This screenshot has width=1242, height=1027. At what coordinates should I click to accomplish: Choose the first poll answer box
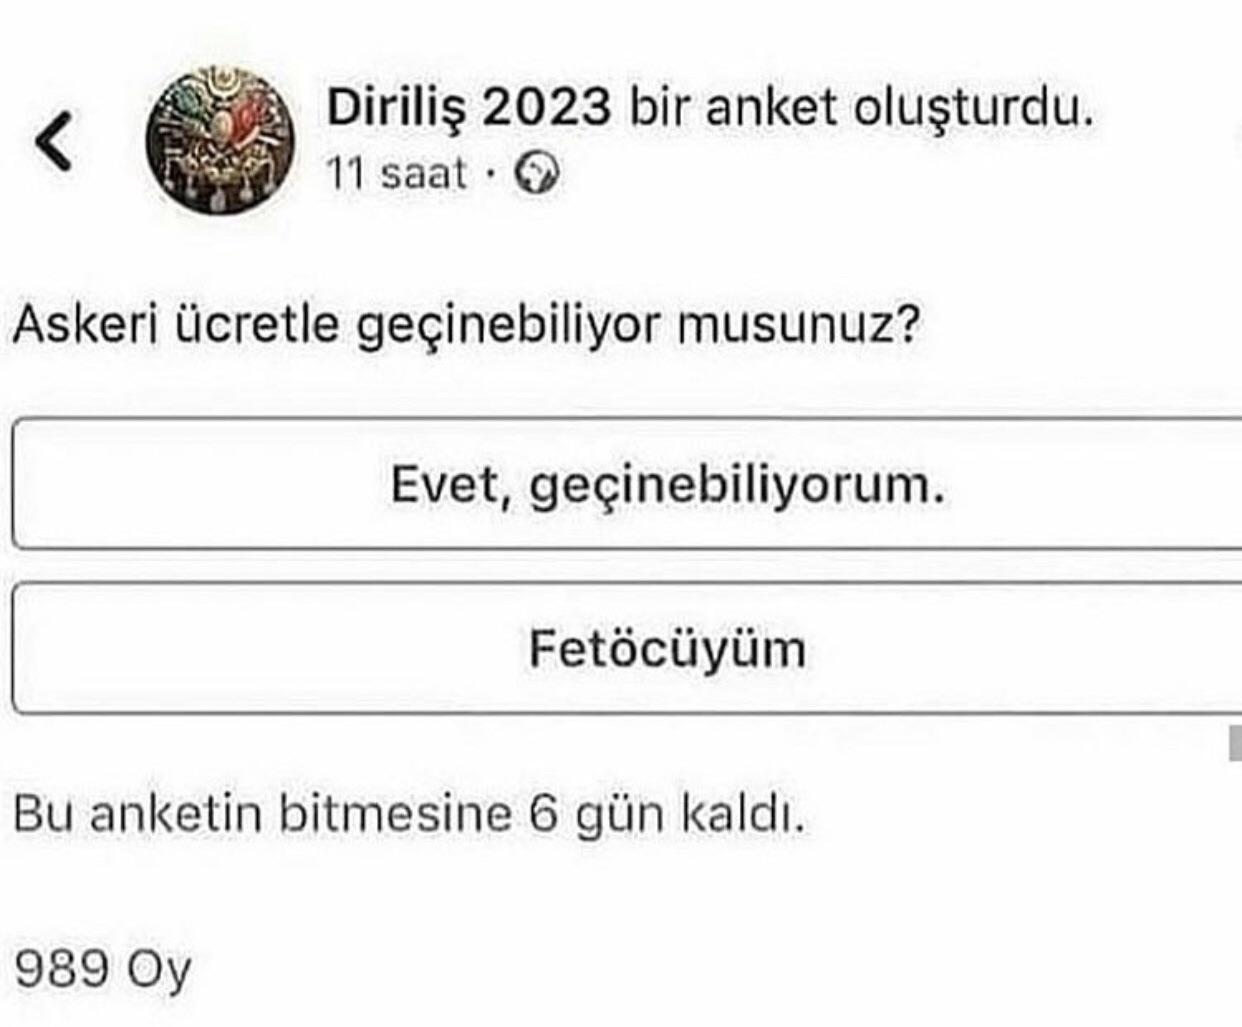[627, 484]
